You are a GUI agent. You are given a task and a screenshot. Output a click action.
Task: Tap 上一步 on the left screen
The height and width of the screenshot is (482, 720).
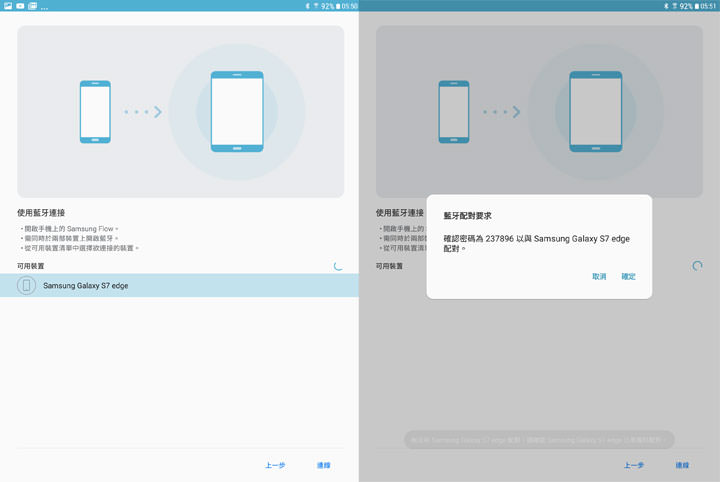(275, 465)
